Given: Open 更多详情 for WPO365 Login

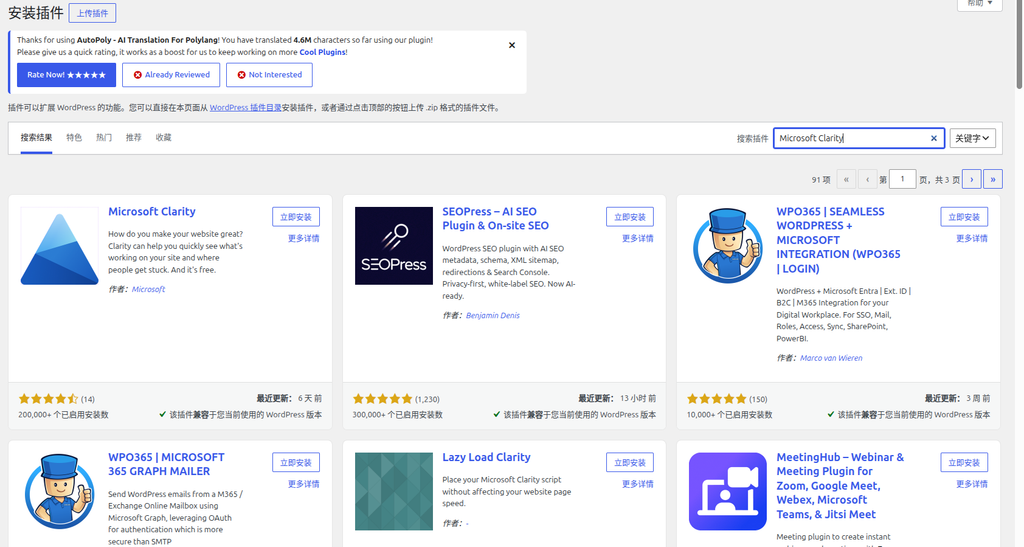Looking at the screenshot, I should [x=972, y=239].
